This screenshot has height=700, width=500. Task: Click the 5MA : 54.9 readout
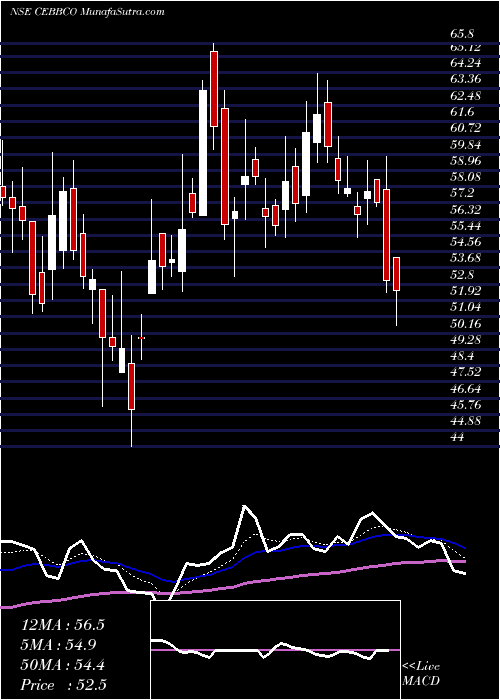(58, 645)
